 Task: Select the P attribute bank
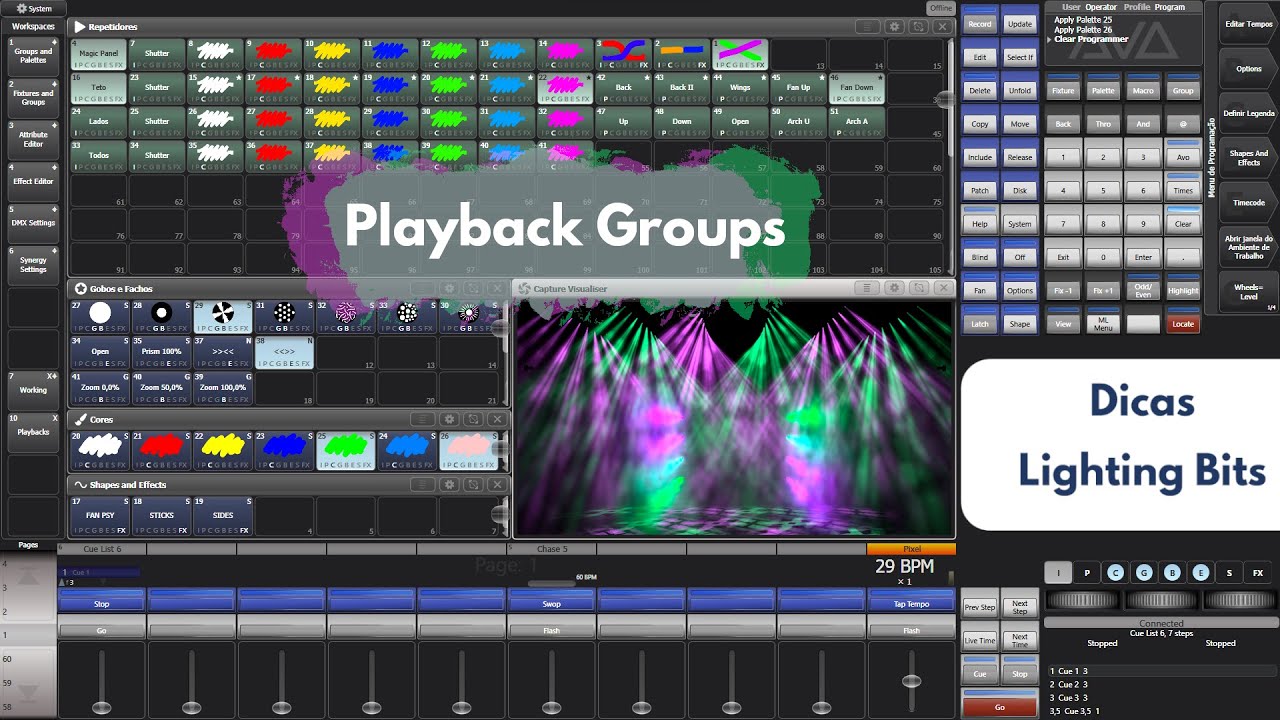(1087, 573)
